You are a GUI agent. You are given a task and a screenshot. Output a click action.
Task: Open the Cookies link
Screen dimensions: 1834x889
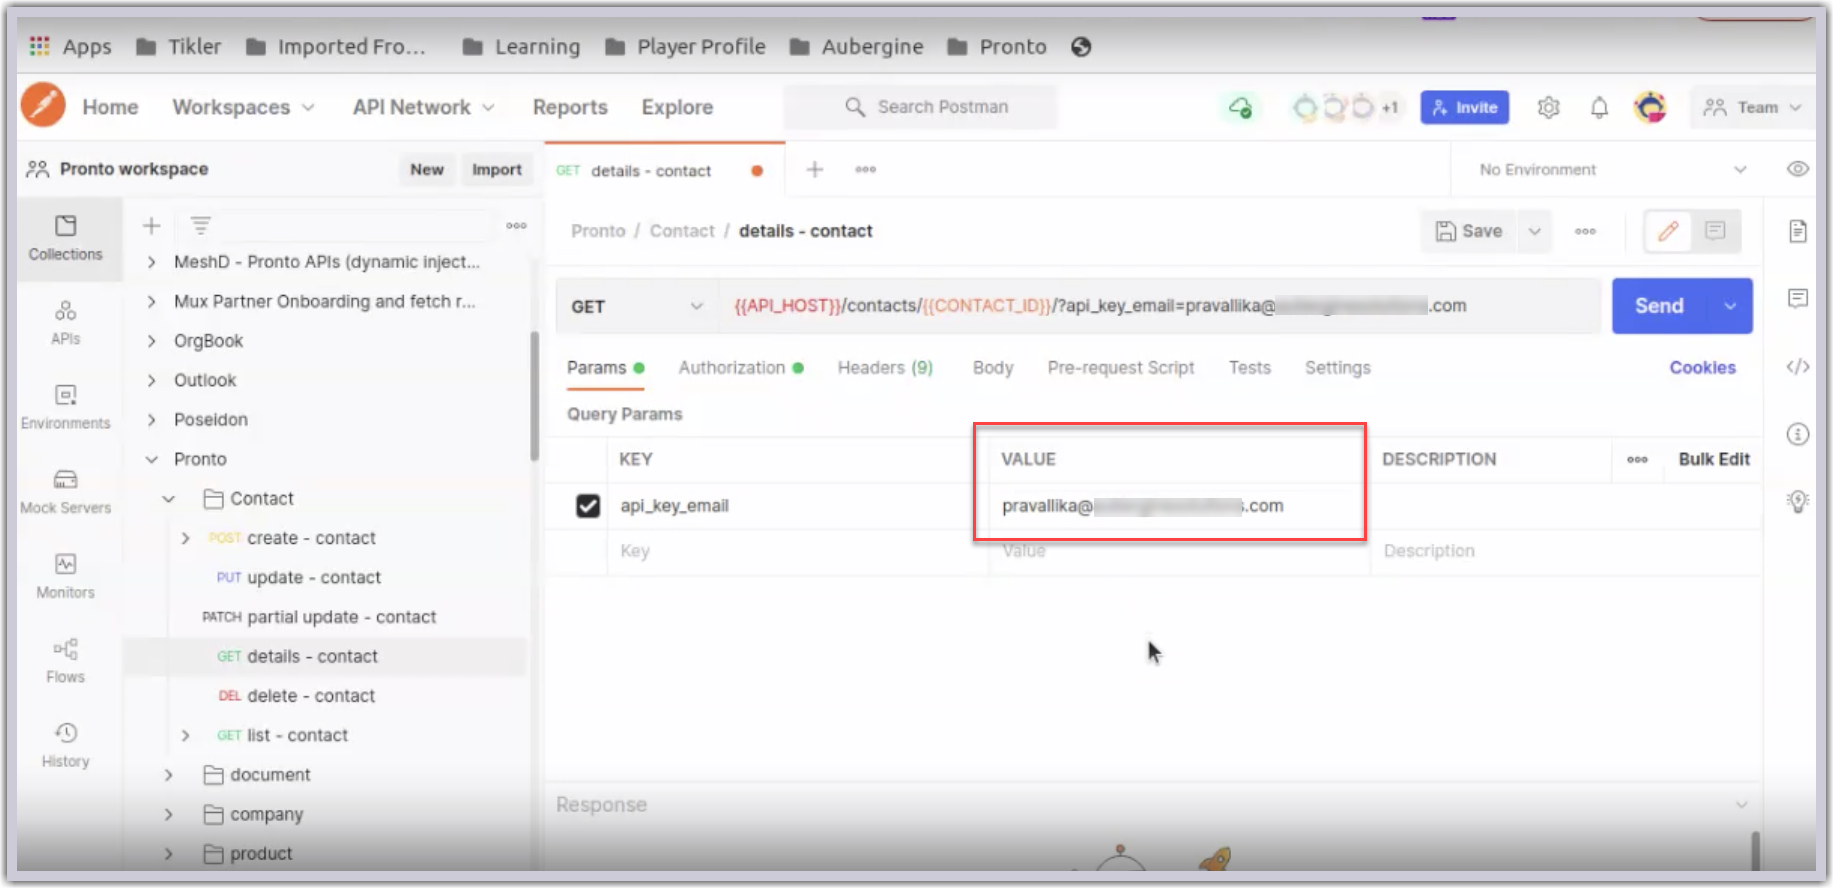pos(1702,368)
